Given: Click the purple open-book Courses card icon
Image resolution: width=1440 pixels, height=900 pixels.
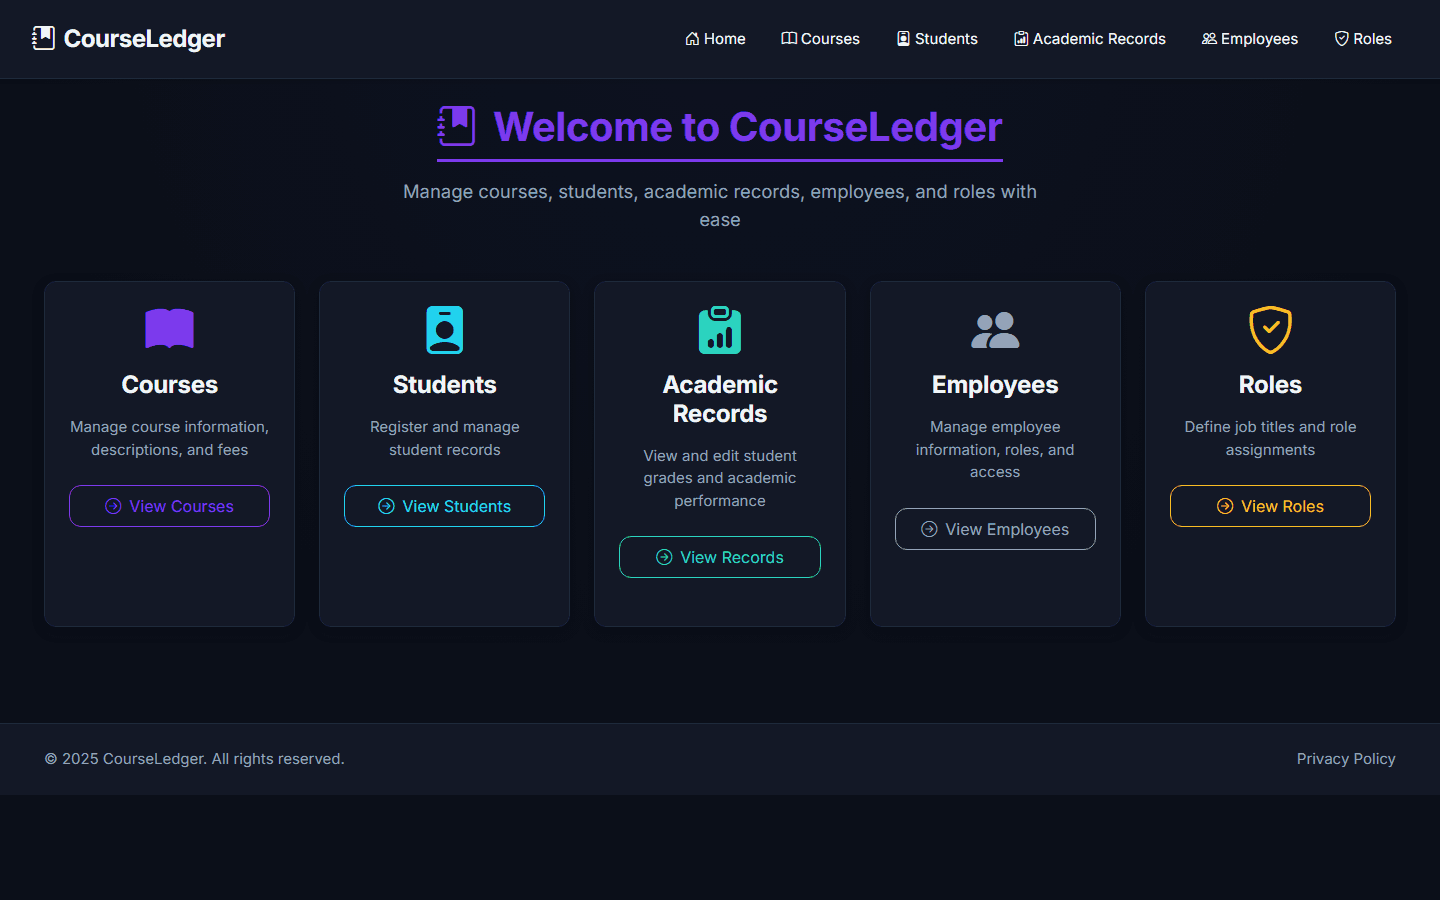Looking at the screenshot, I should pos(169,329).
